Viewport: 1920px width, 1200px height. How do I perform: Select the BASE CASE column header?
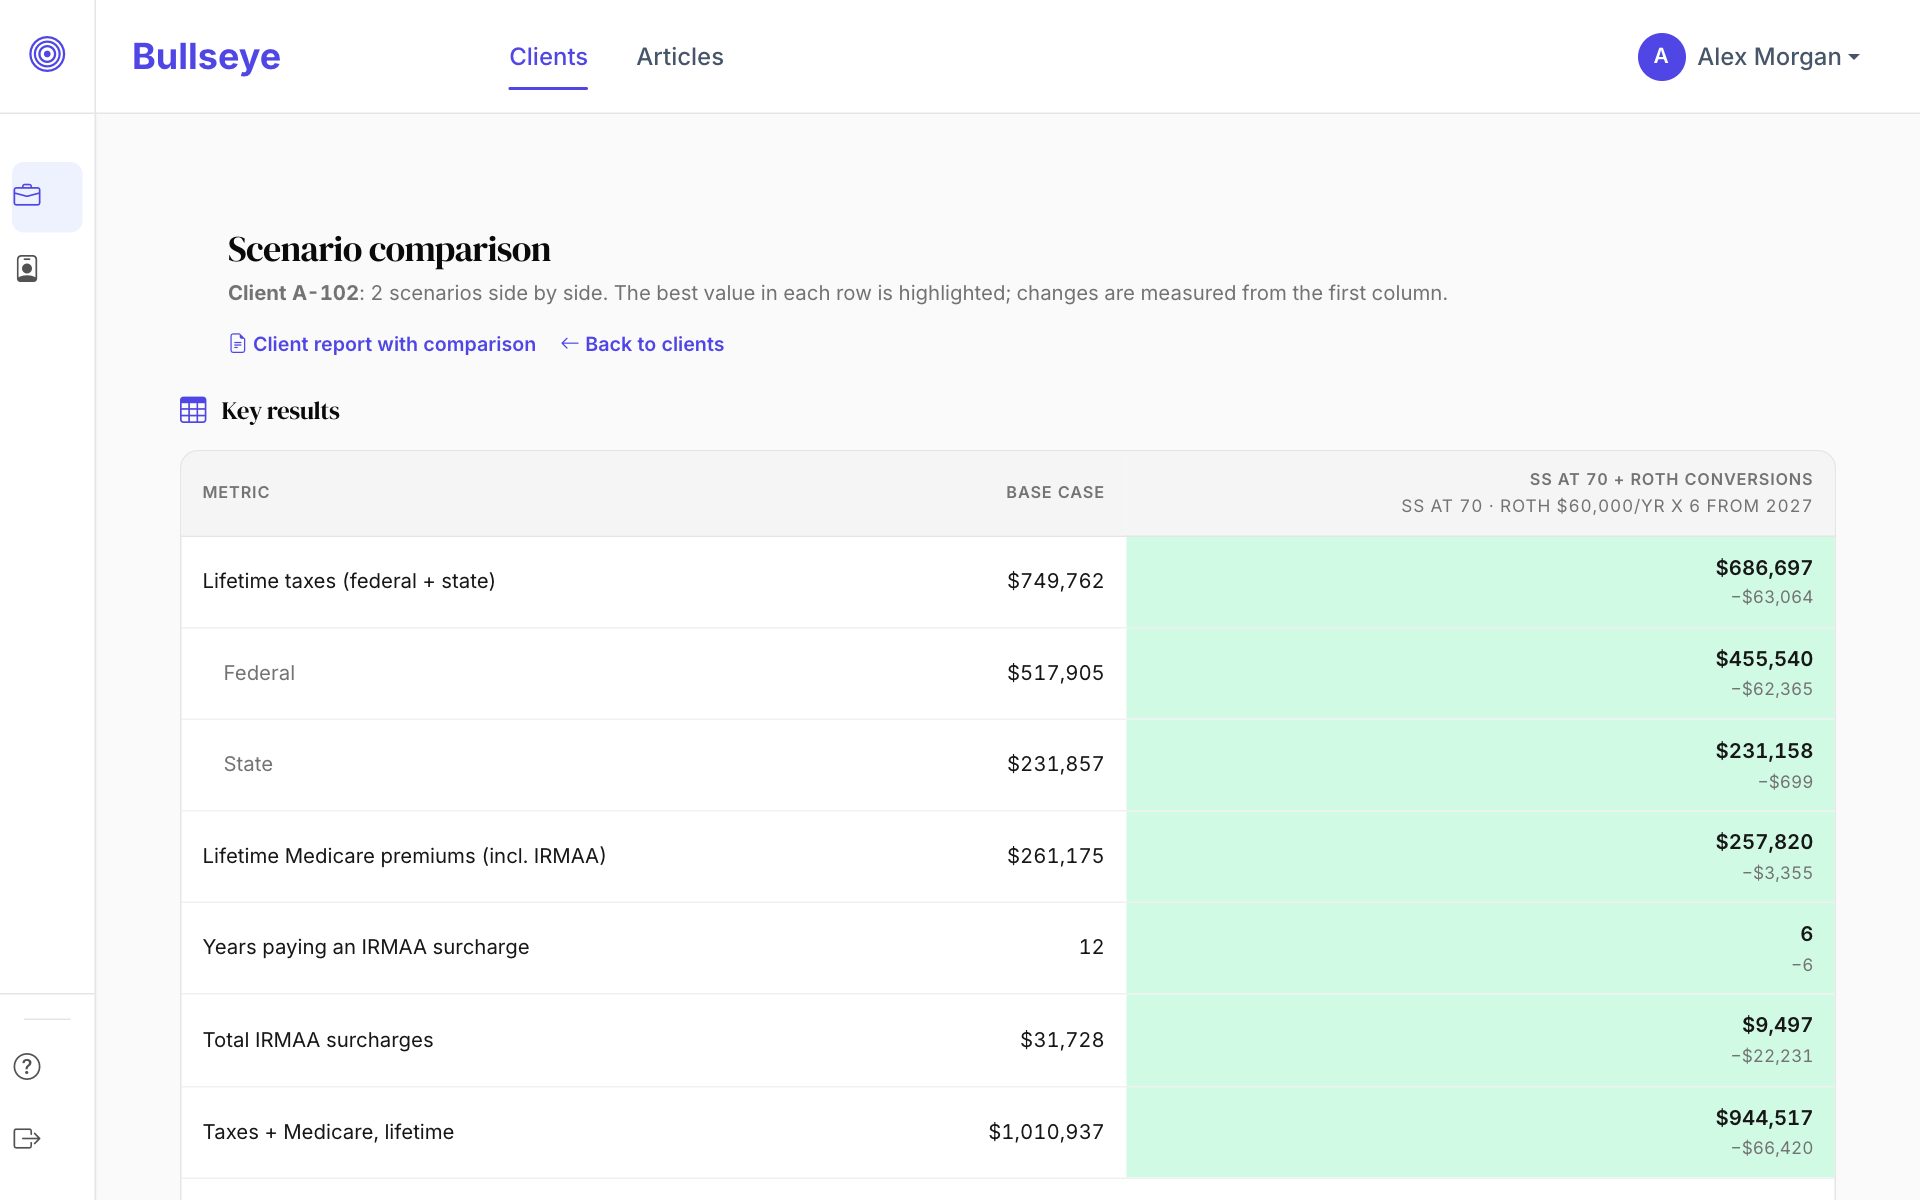[x=1055, y=492]
